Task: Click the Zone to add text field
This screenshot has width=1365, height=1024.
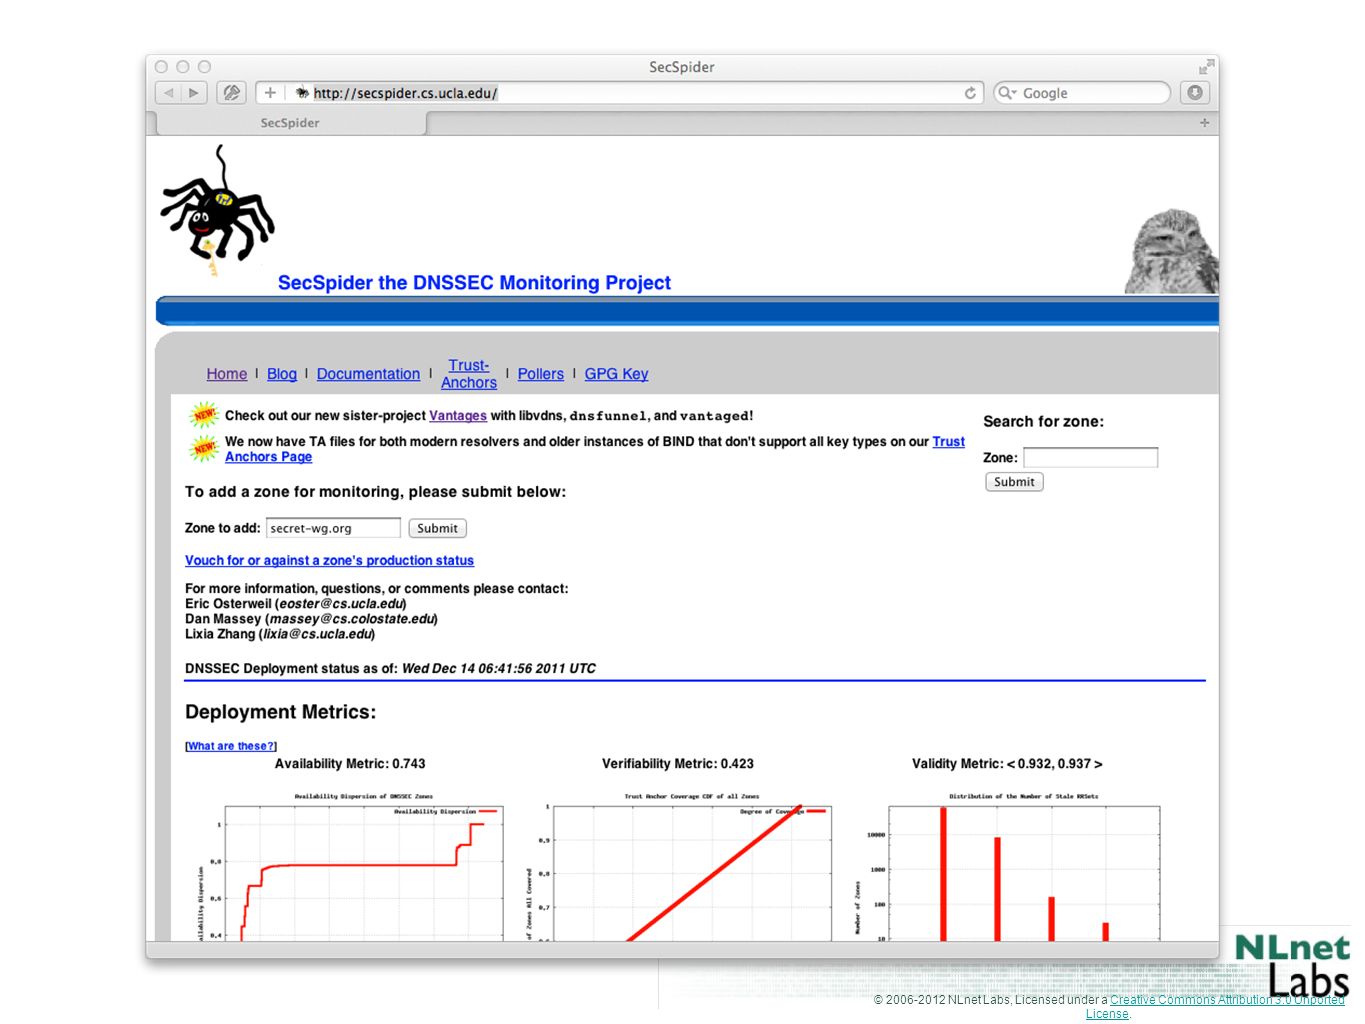Action: 333,528
